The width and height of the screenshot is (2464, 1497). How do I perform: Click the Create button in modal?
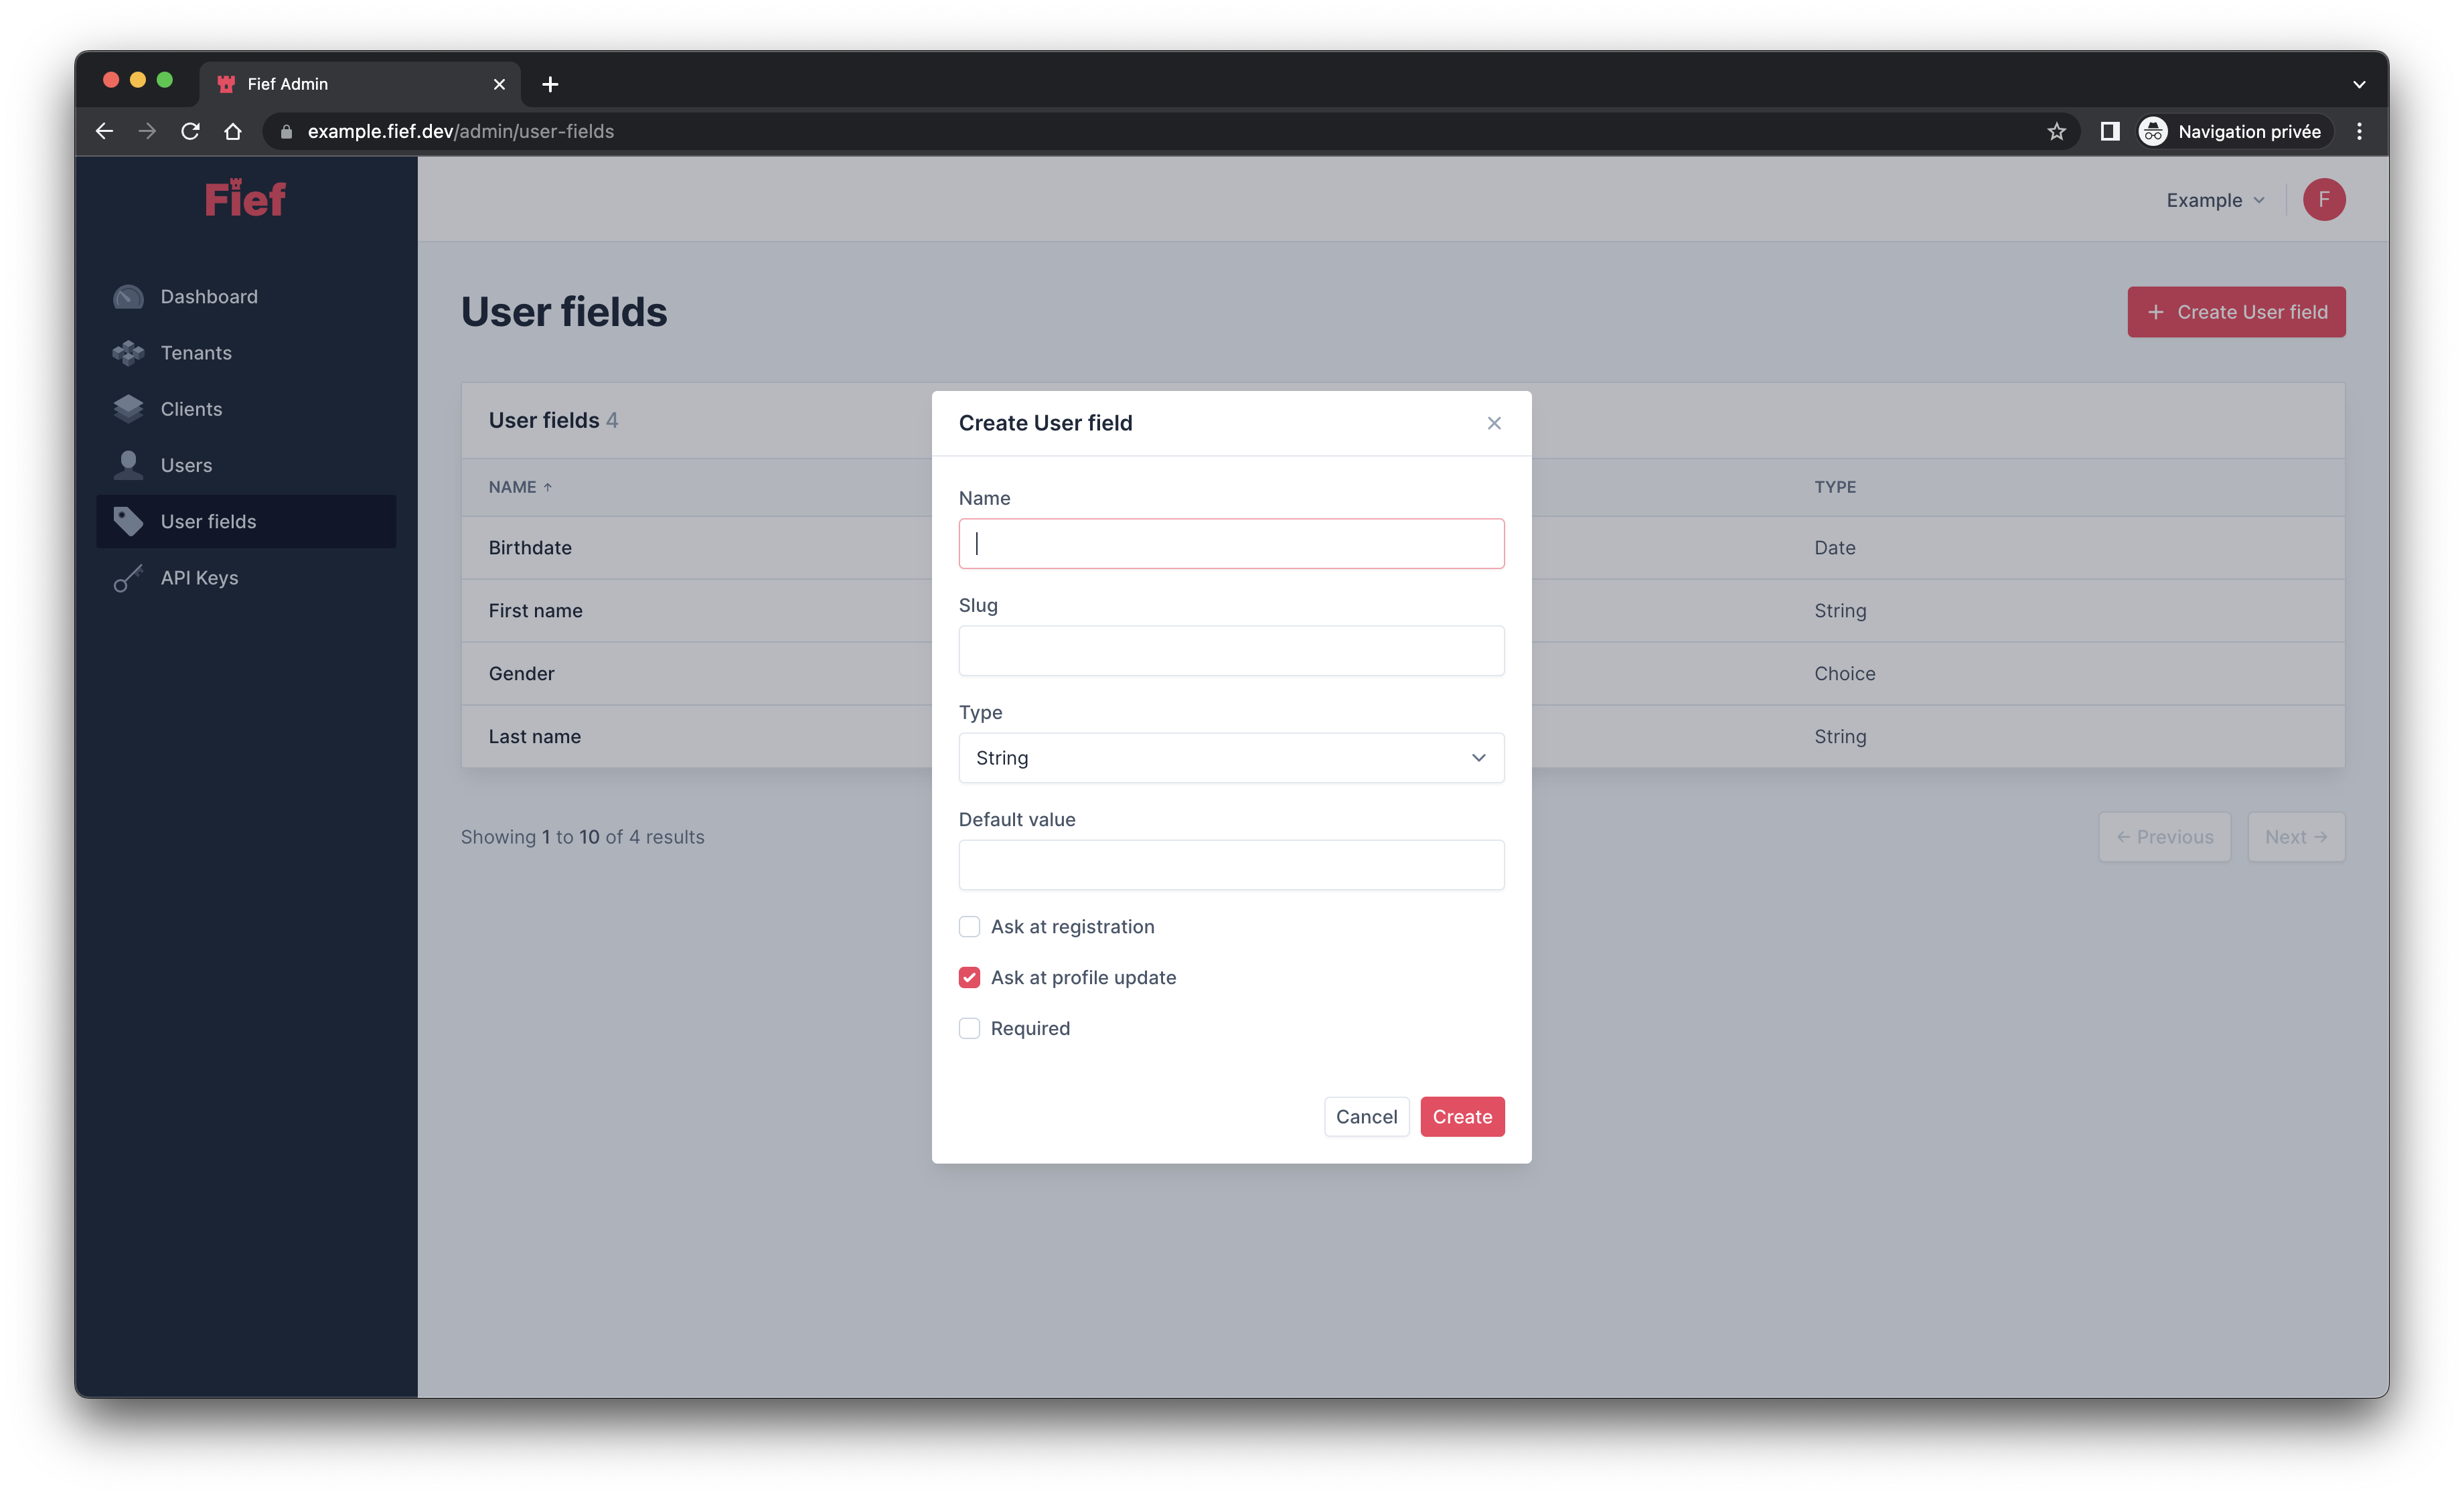(x=1462, y=1115)
